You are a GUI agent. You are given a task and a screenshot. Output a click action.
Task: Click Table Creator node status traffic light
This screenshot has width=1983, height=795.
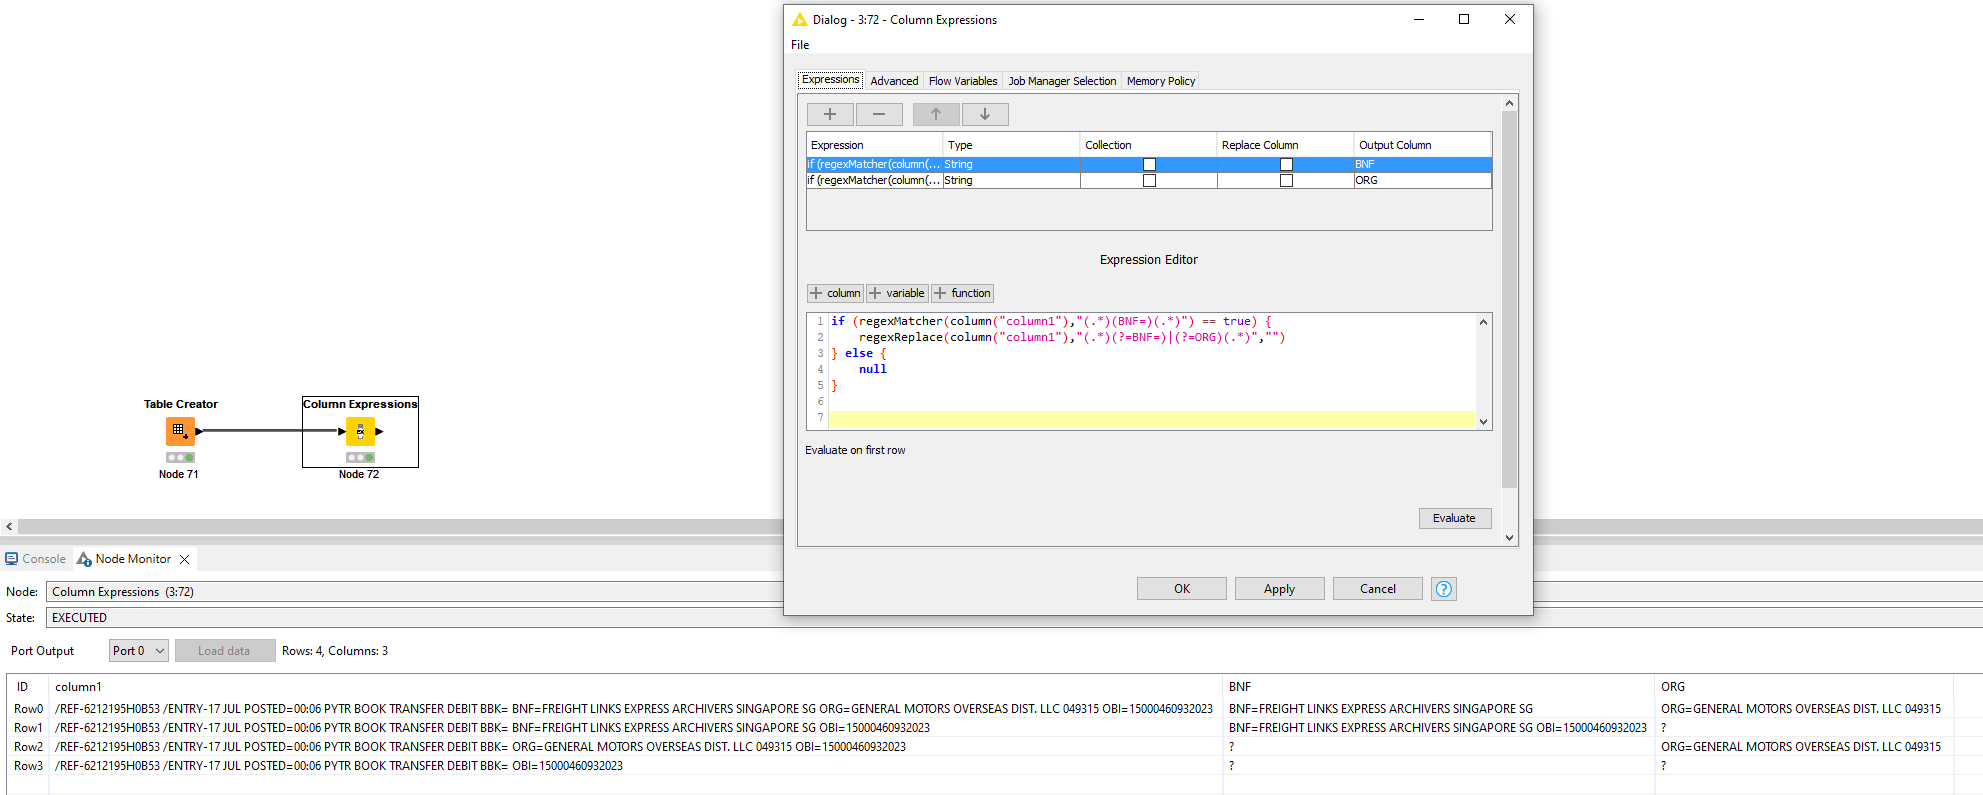click(180, 457)
